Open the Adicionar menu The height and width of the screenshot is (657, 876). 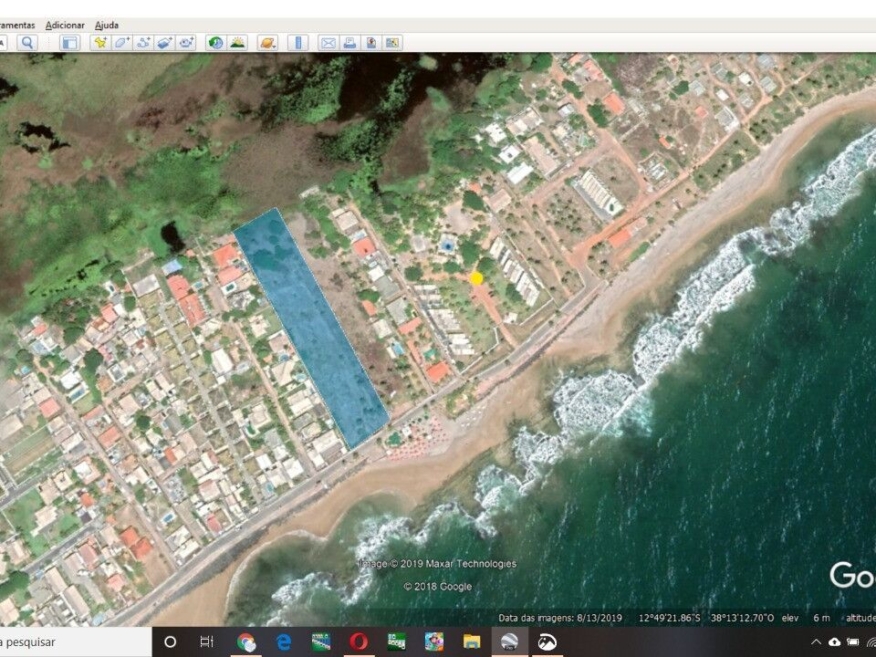[65, 25]
